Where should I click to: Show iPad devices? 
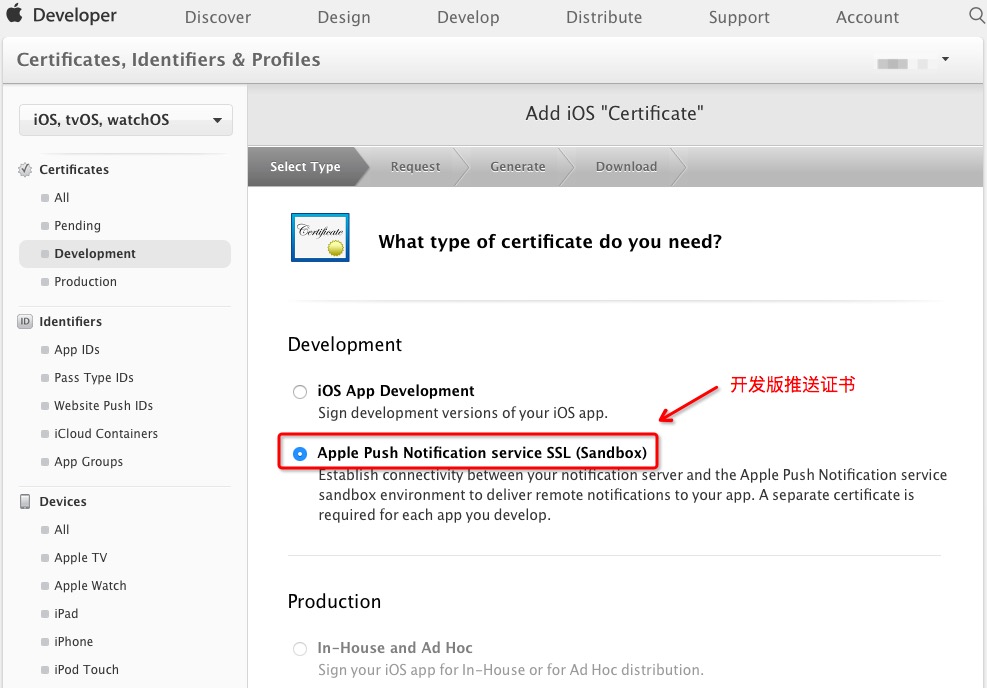(x=66, y=614)
